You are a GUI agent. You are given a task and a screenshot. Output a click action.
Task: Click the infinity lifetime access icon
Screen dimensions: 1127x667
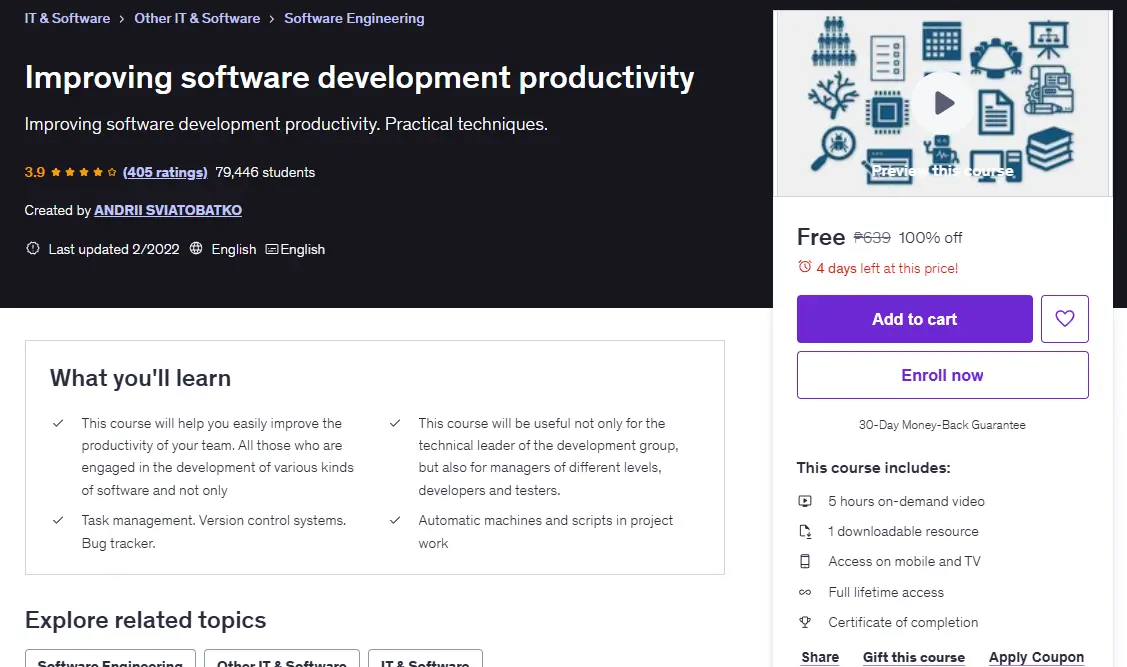(x=805, y=592)
